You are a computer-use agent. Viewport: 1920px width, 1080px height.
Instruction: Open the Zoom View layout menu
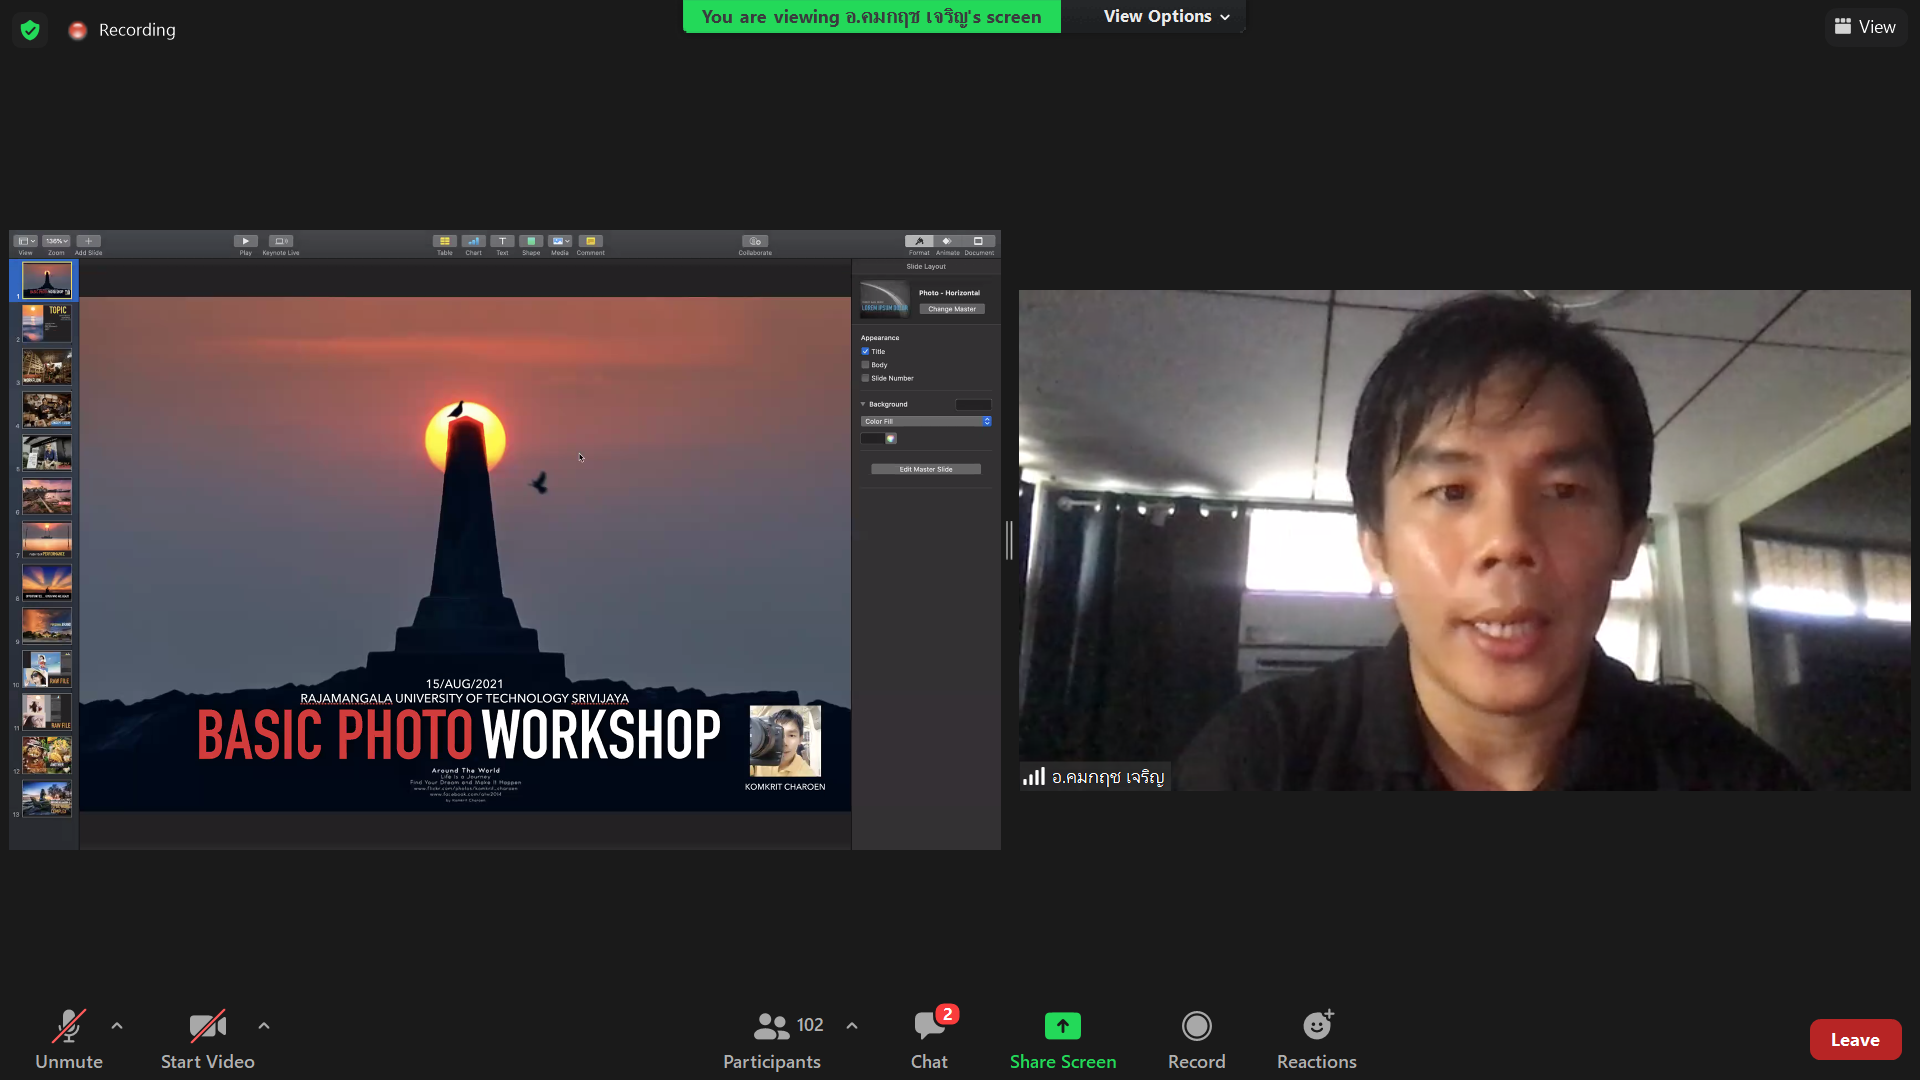pos(1866,27)
